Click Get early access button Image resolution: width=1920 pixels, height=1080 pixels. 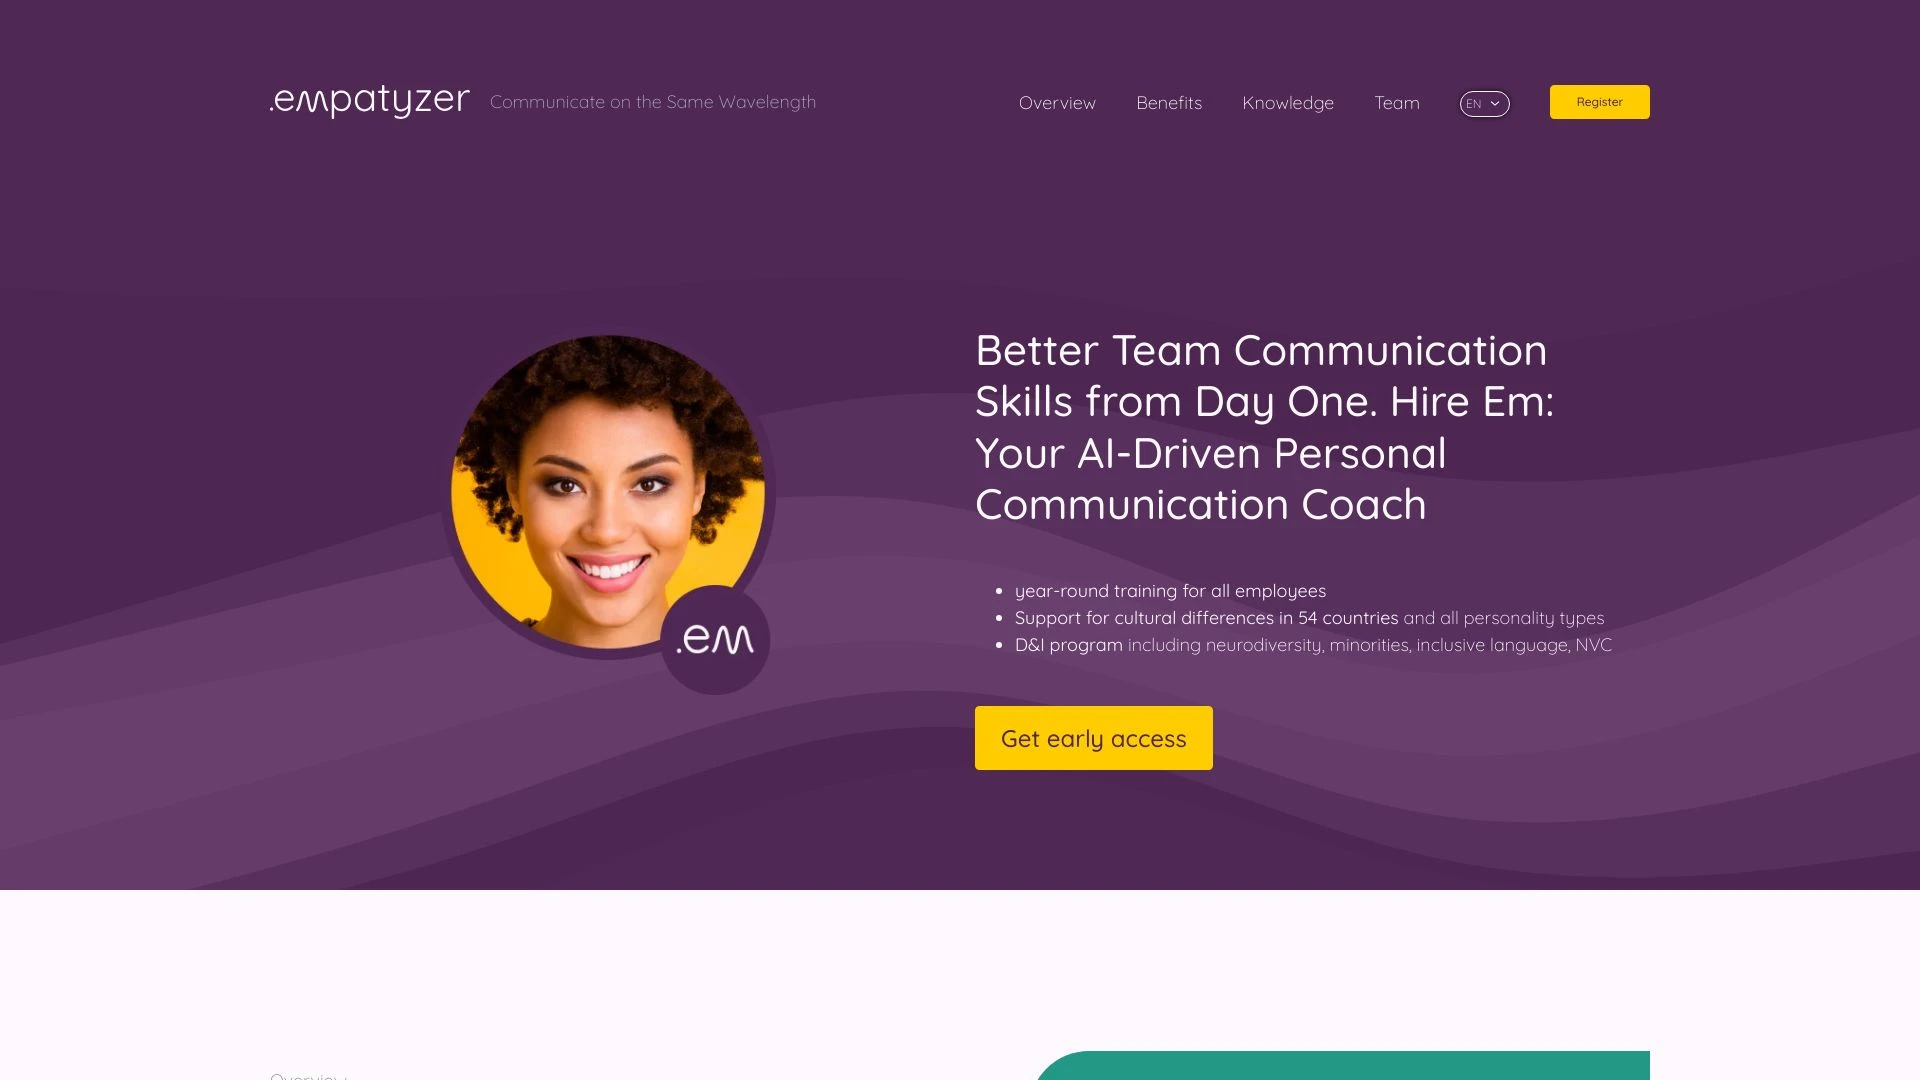[1093, 737]
